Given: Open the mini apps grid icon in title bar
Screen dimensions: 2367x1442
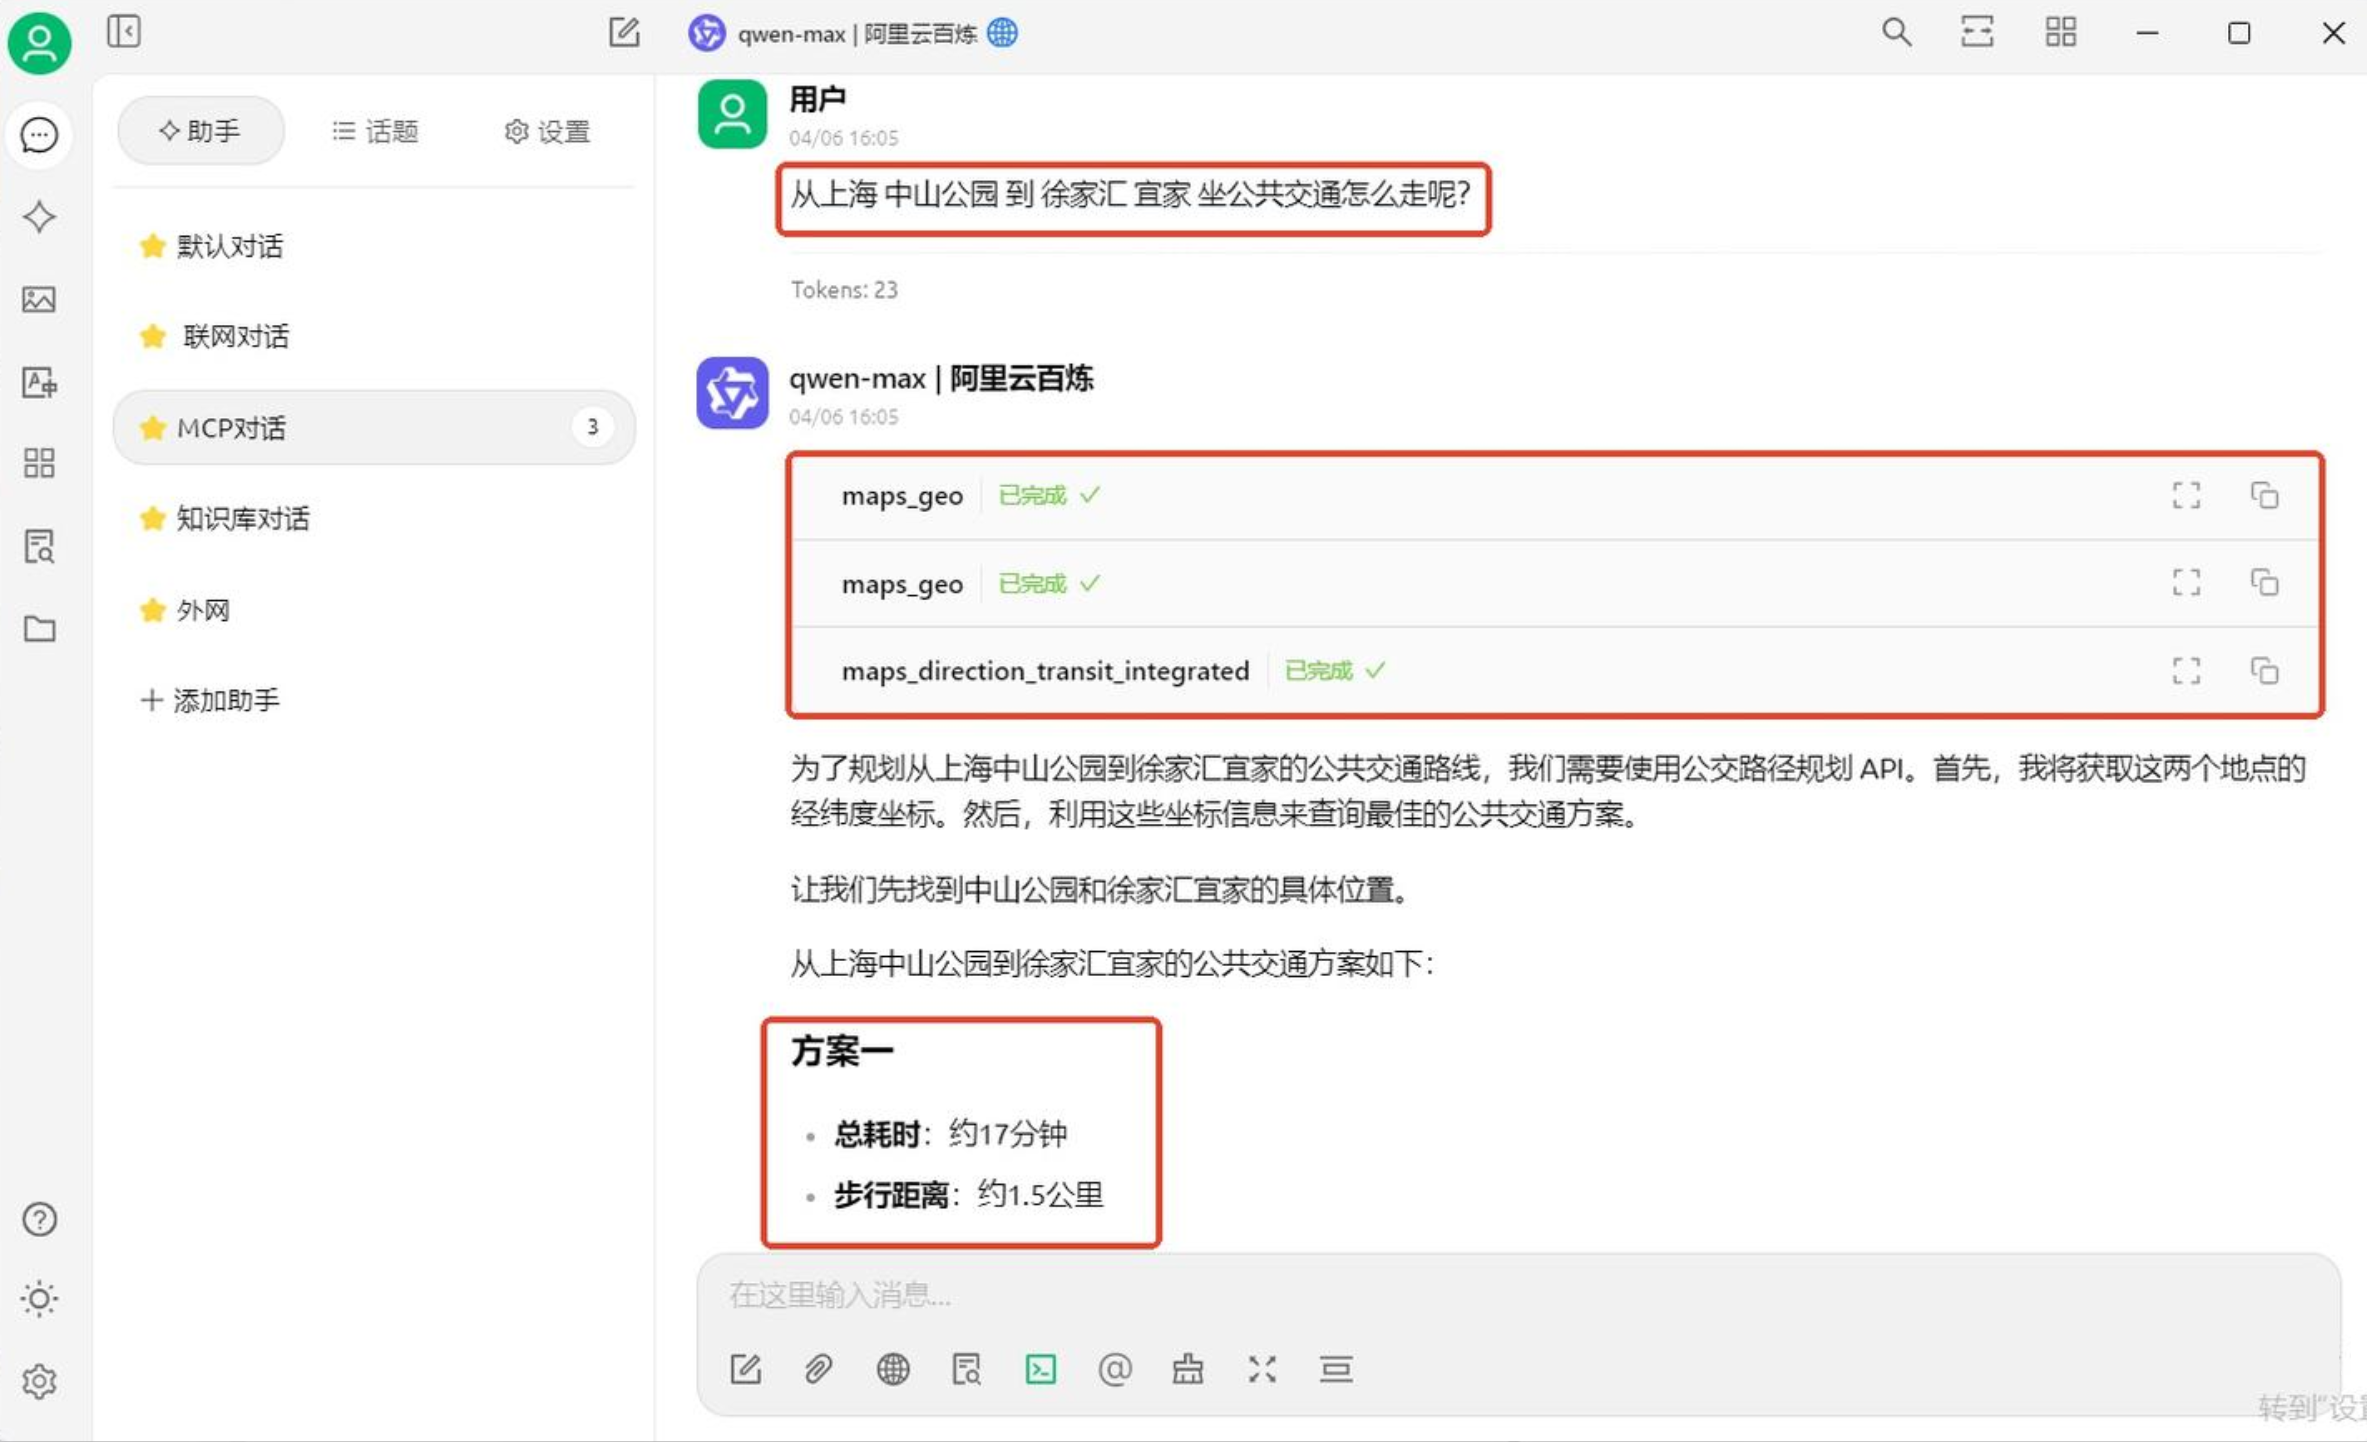Looking at the screenshot, I should (2061, 32).
